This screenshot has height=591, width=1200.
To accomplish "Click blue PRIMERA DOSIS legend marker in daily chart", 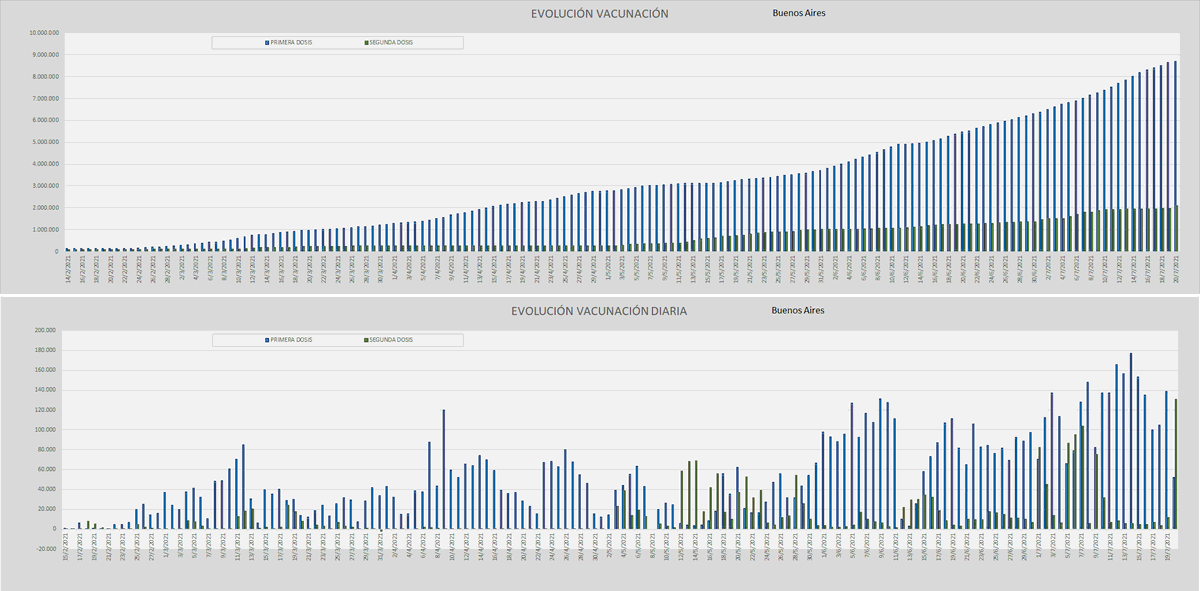I will tap(267, 340).
